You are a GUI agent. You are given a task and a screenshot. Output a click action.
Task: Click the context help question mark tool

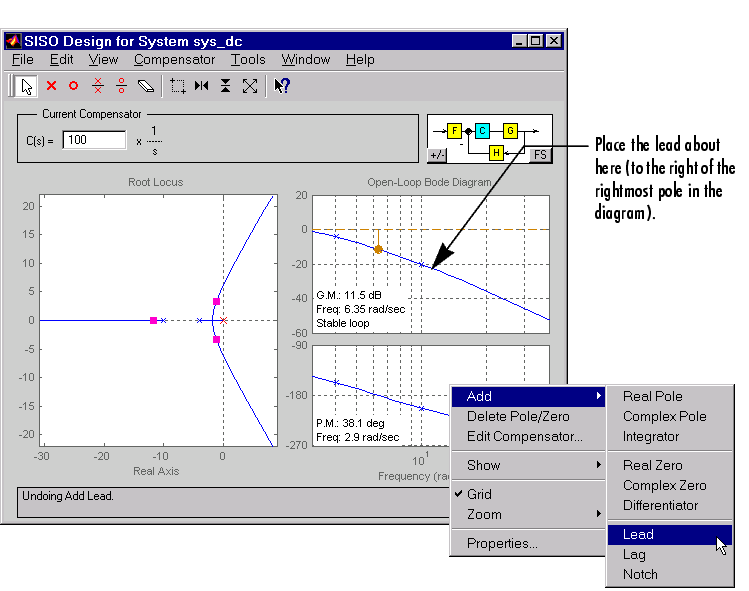[282, 86]
